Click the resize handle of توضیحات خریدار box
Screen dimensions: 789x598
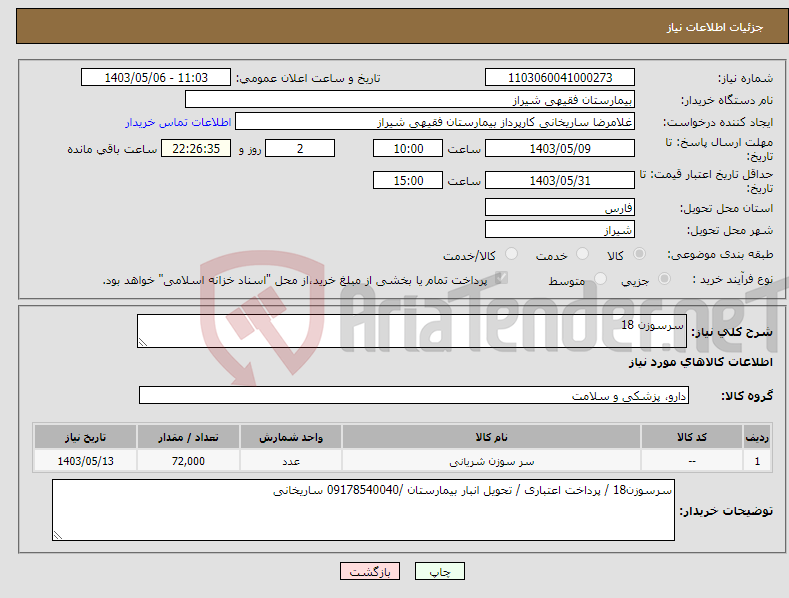click(58, 535)
